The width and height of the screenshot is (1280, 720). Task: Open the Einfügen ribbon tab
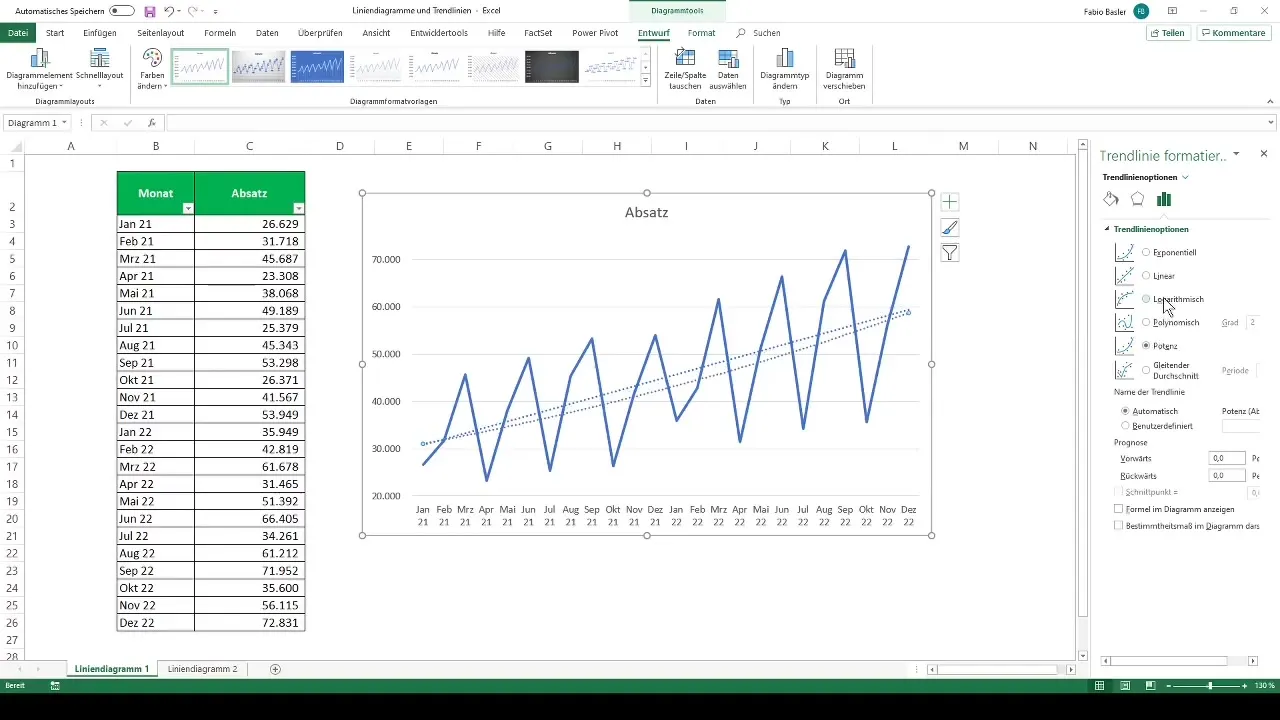click(100, 33)
